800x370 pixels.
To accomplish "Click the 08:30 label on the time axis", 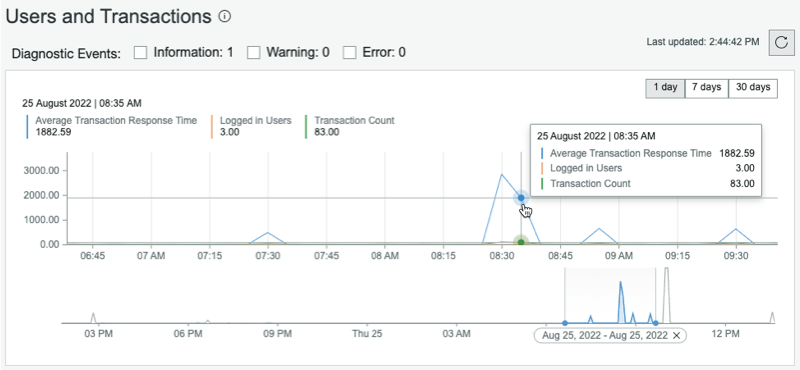I will 502,256.
